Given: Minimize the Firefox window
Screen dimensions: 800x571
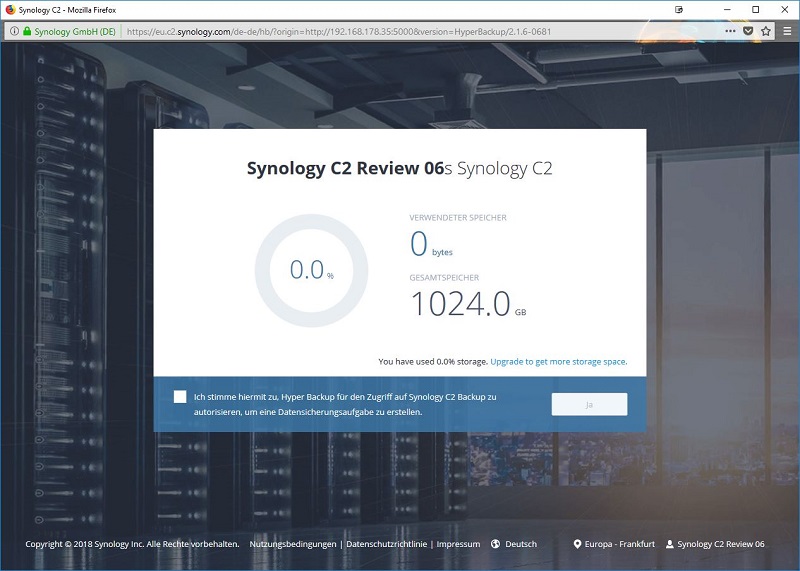Looking at the screenshot, I should 727,10.
